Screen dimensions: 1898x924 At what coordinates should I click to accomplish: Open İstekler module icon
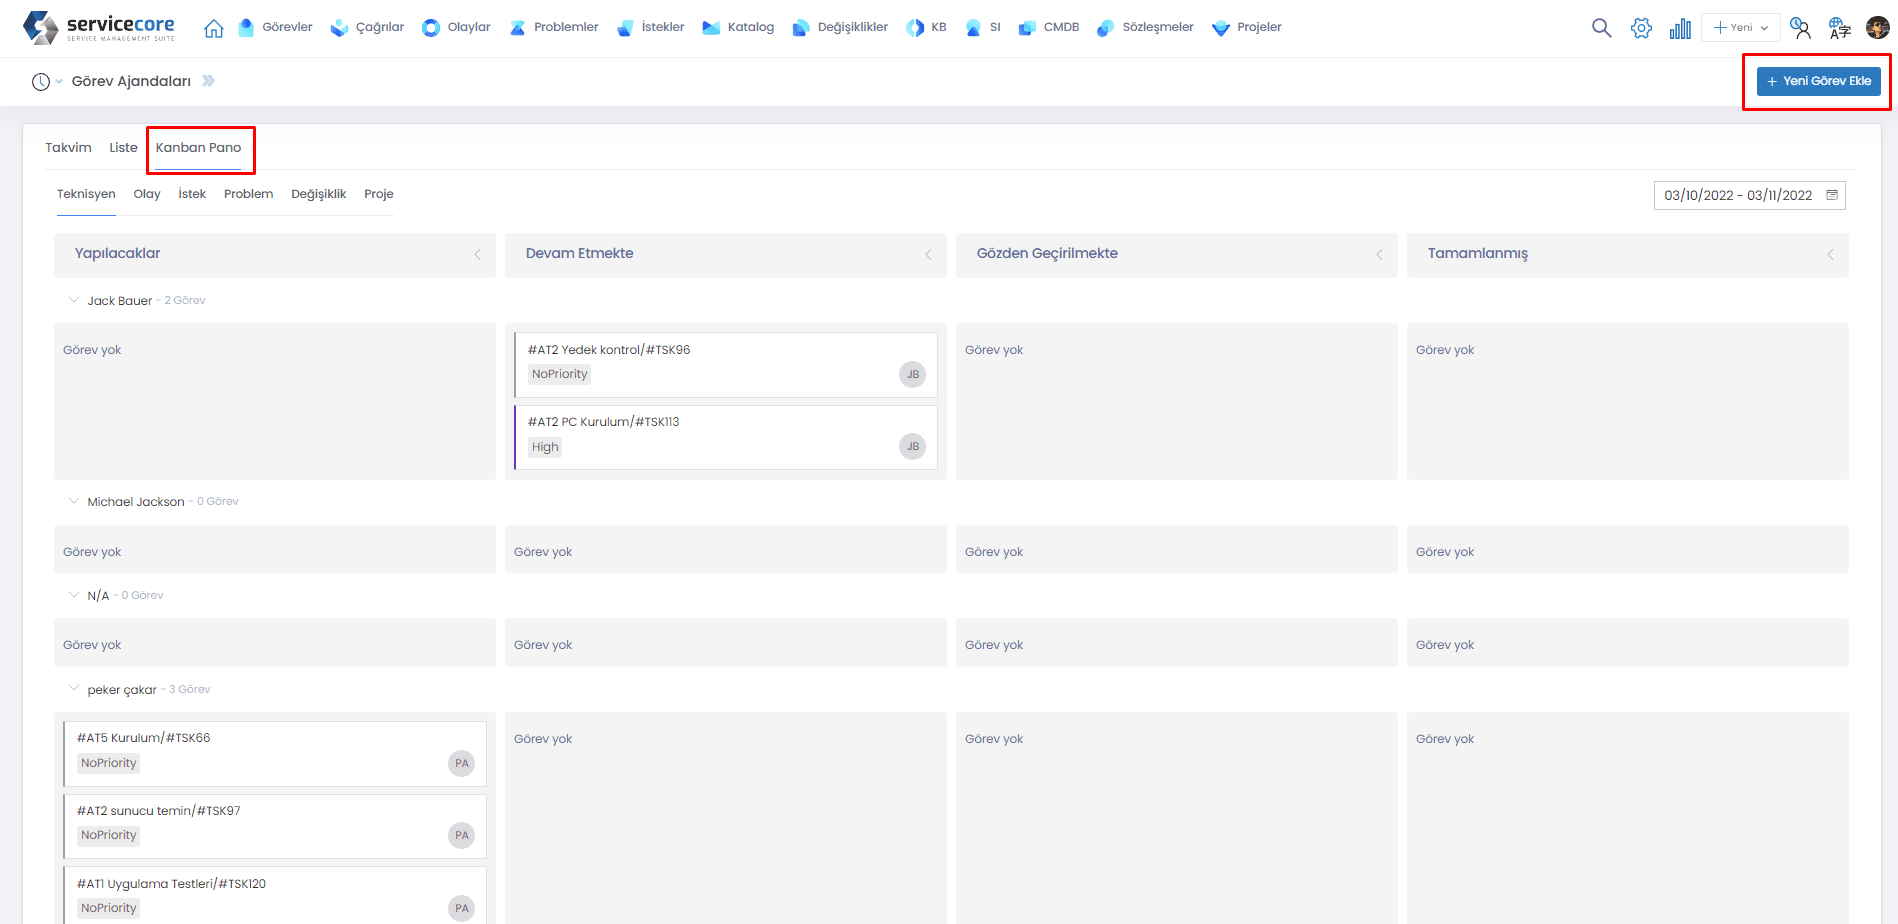click(x=625, y=28)
